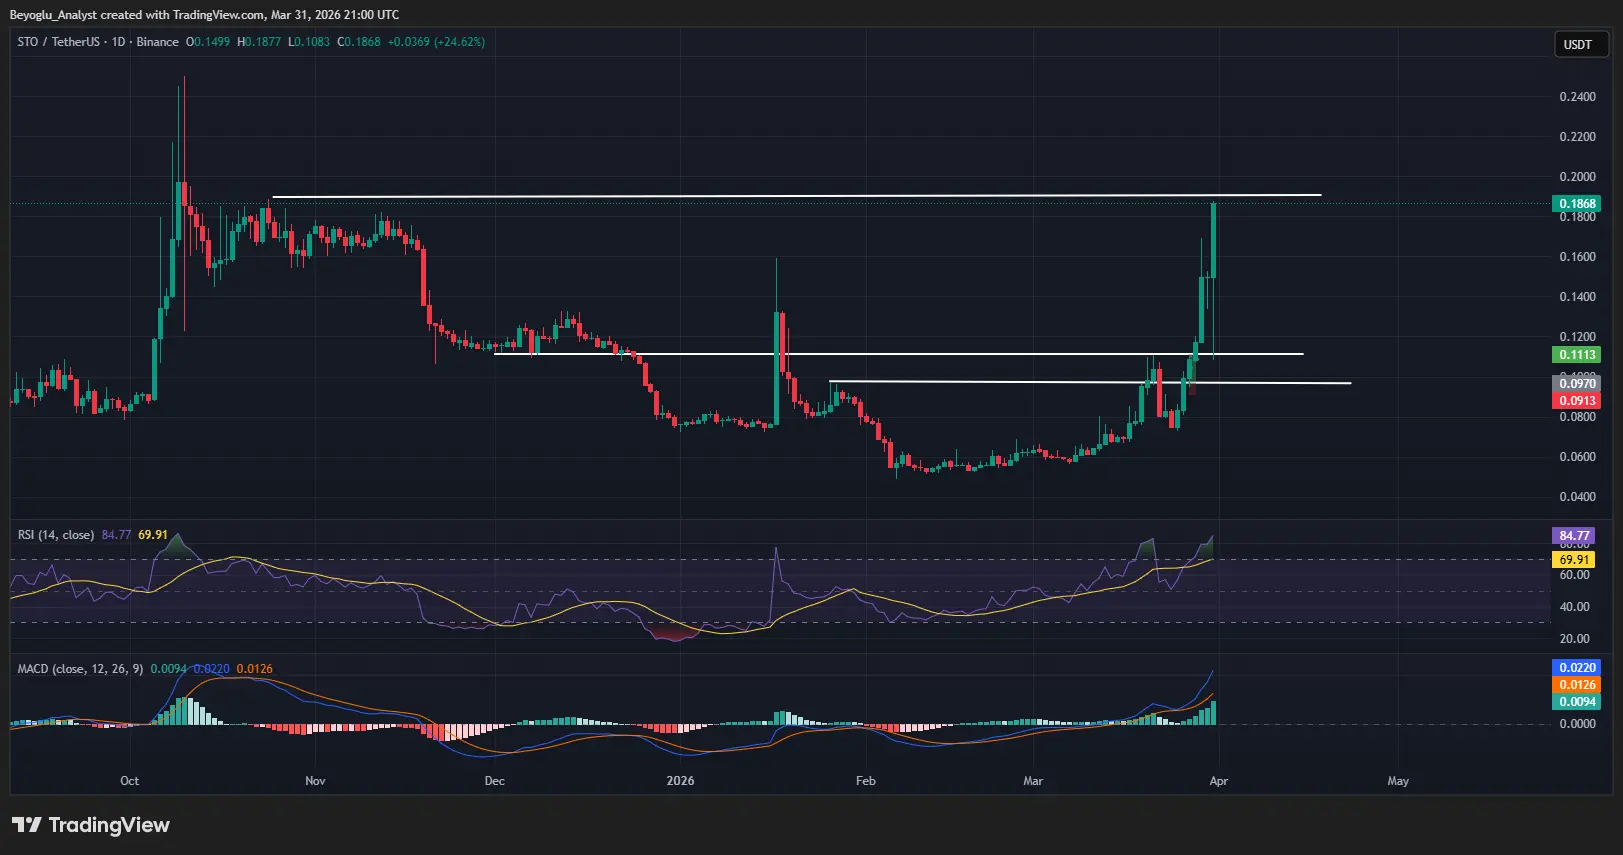Click the Apr label on time axis
Screen dimensions: 1623x855
coord(1218,781)
